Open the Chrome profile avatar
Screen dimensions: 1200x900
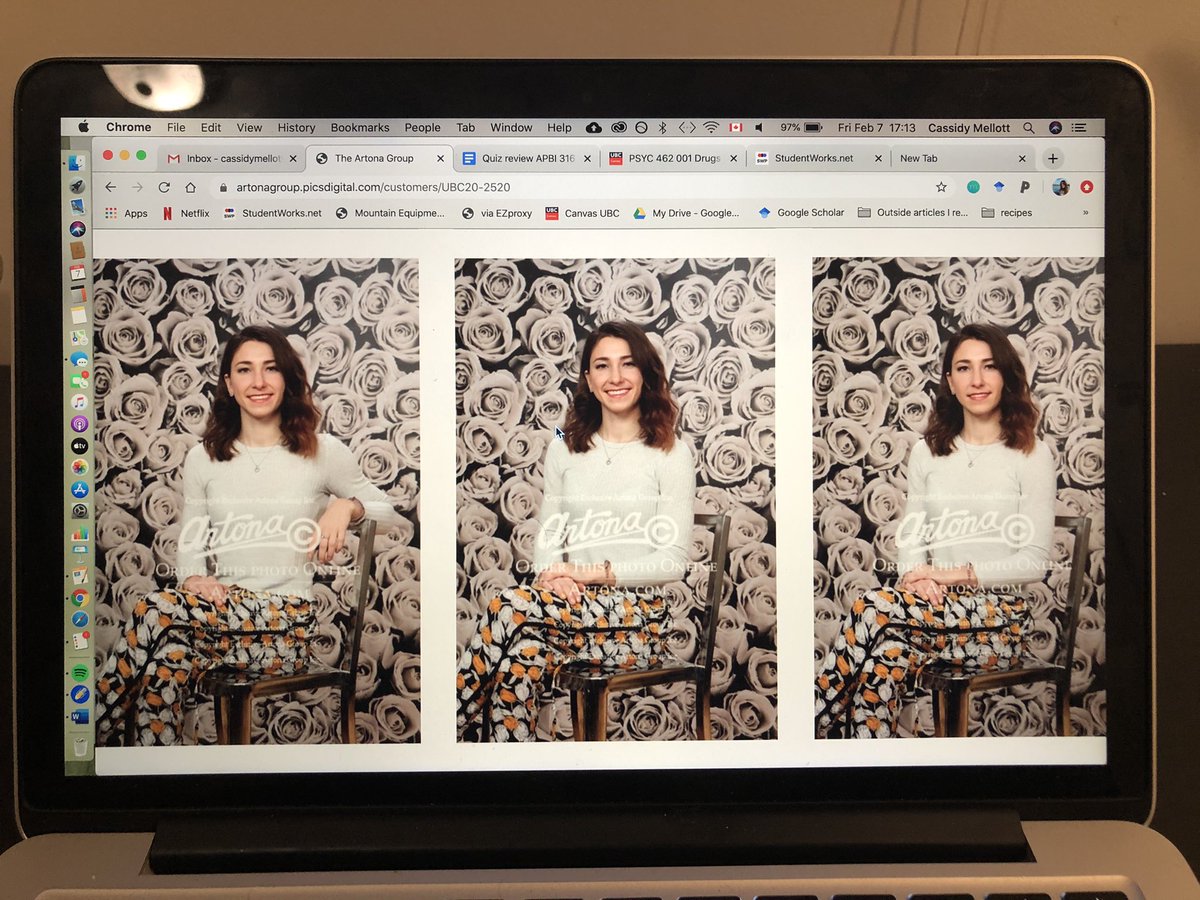point(1060,187)
